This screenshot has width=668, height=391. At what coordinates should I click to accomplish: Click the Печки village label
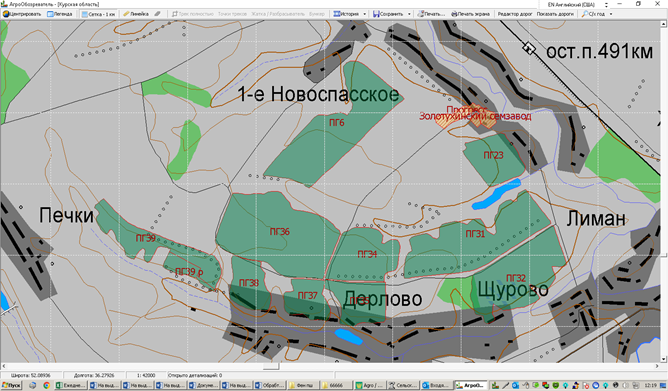pyautogui.click(x=66, y=215)
